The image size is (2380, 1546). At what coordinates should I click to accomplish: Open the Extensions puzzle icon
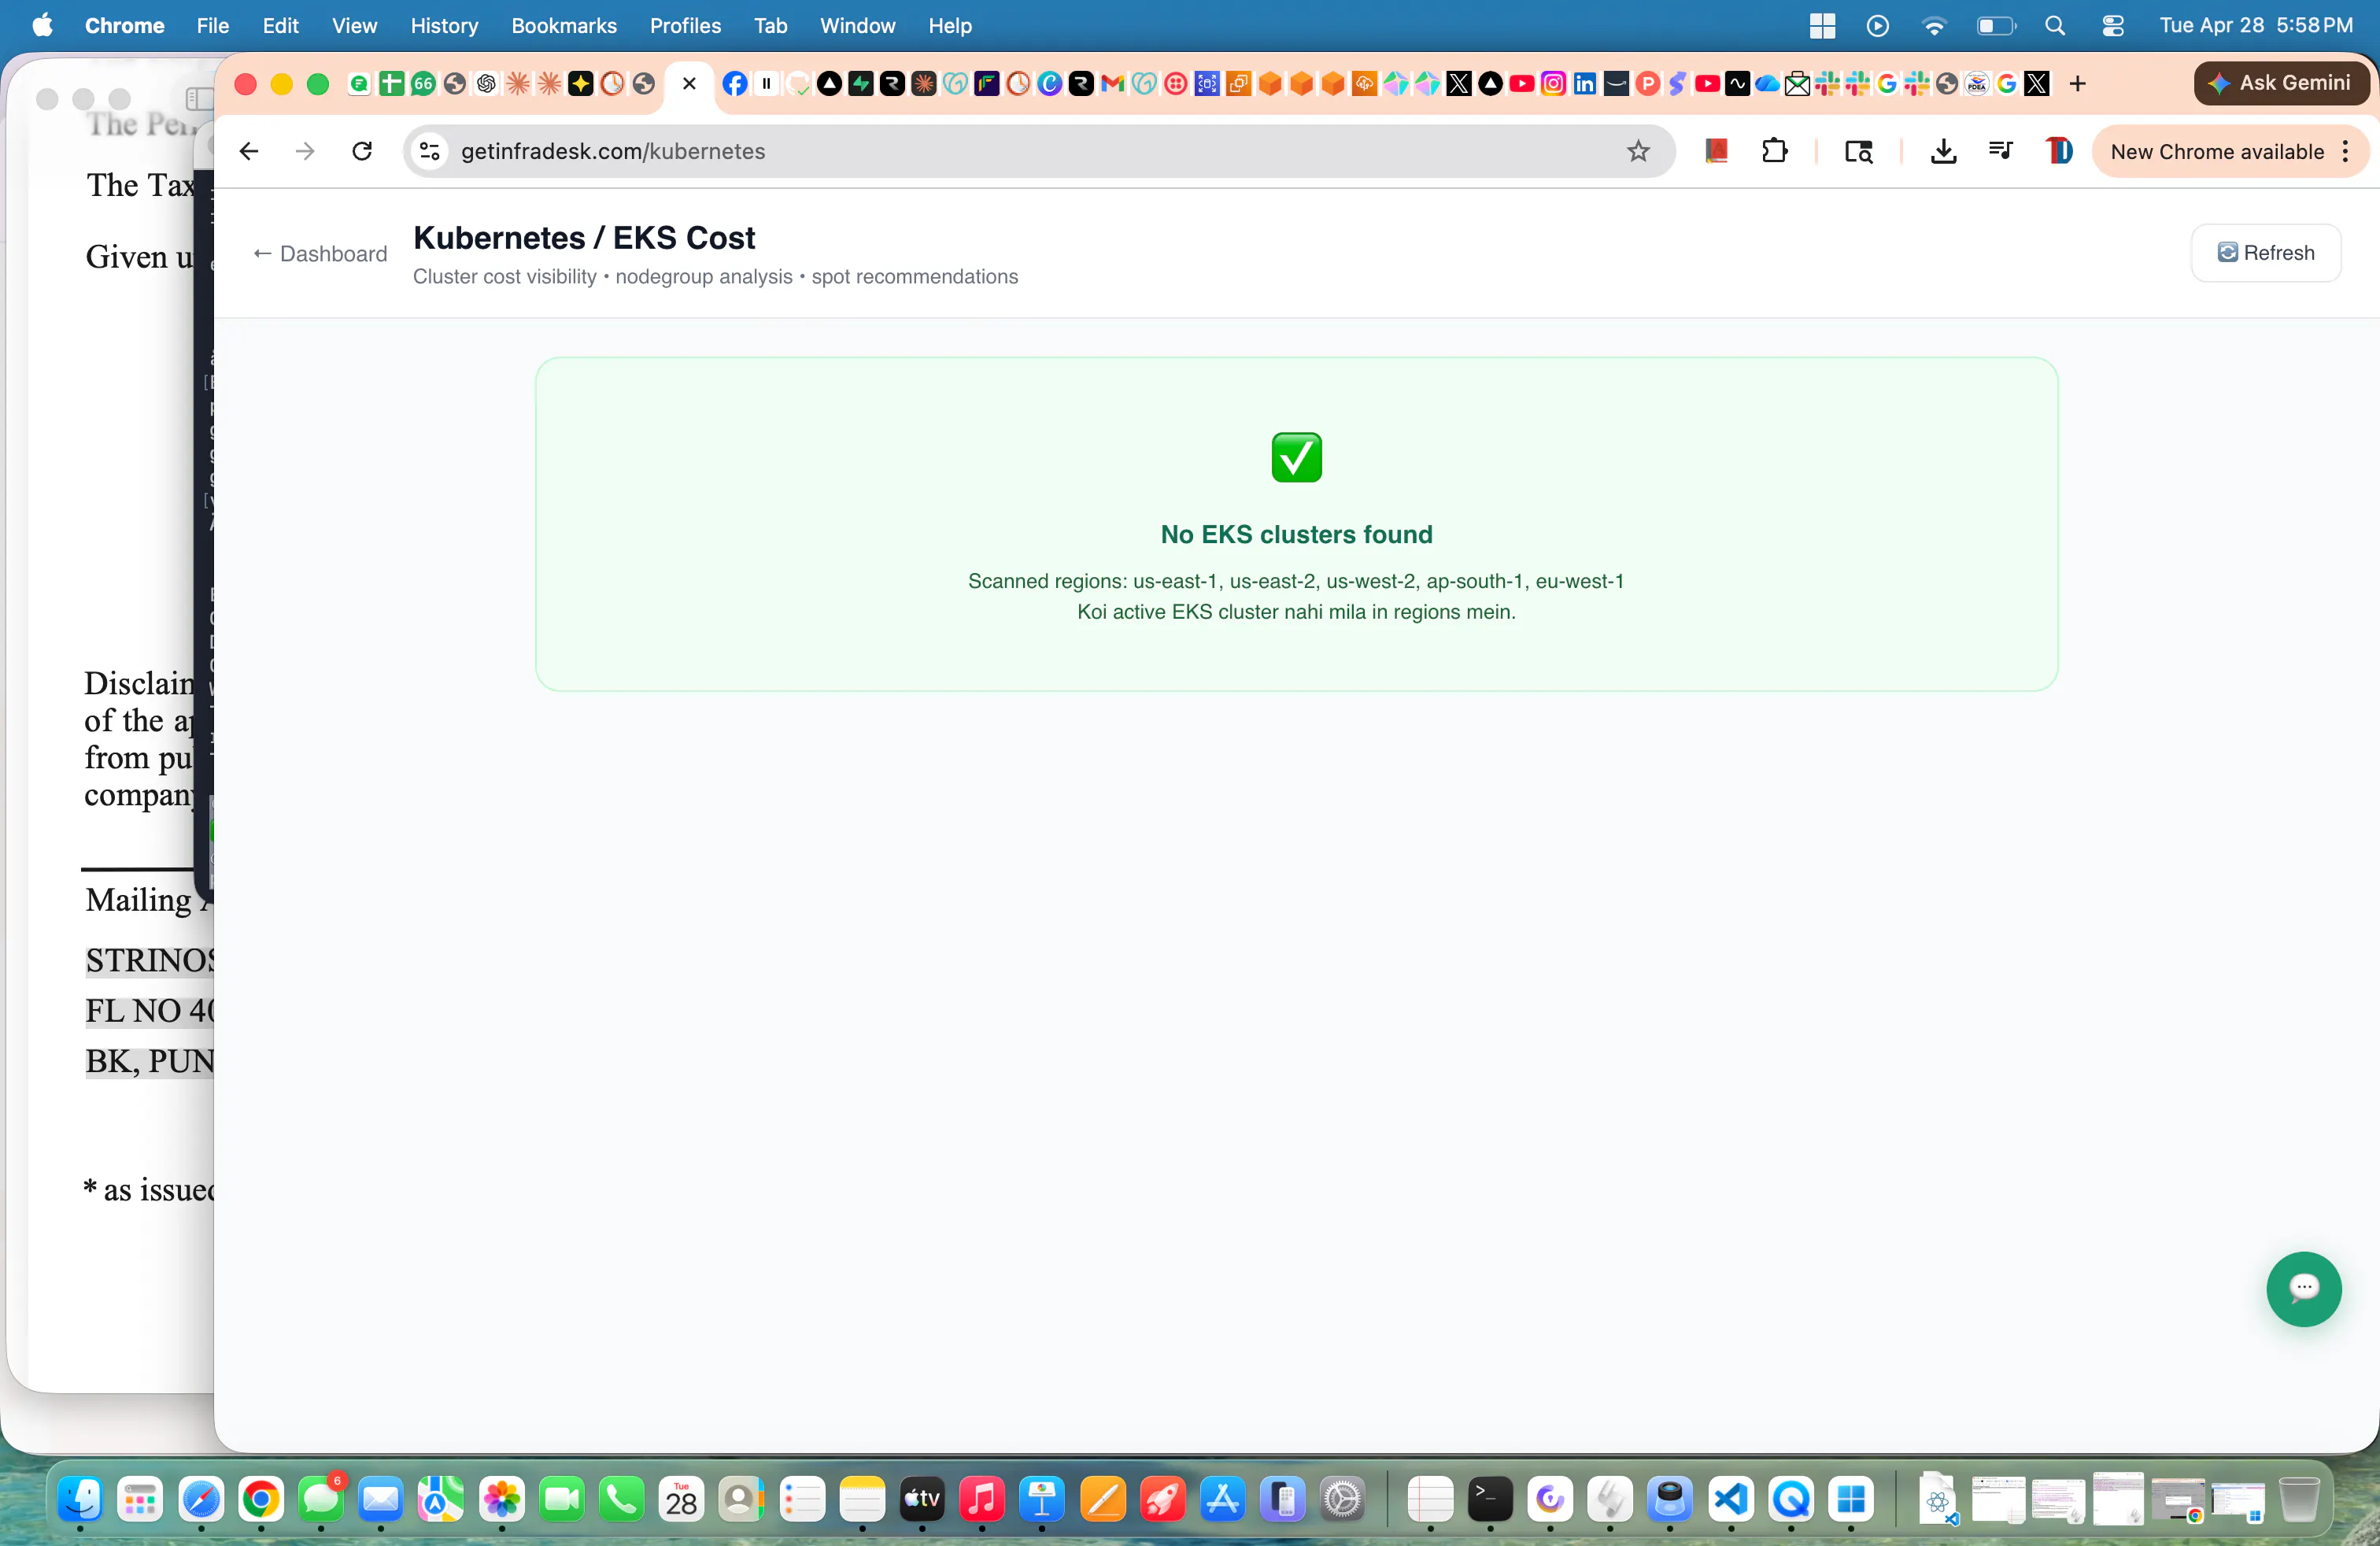pyautogui.click(x=1775, y=152)
